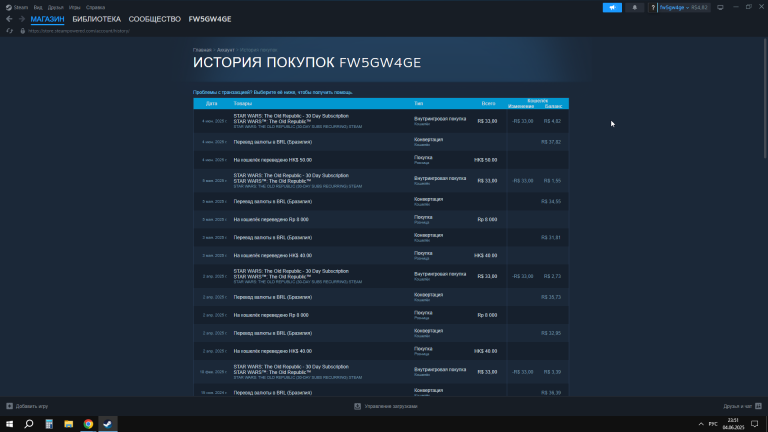Reload the page with the refresh icon
Viewport: 768px width, 432px height.
tap(9, 31)
